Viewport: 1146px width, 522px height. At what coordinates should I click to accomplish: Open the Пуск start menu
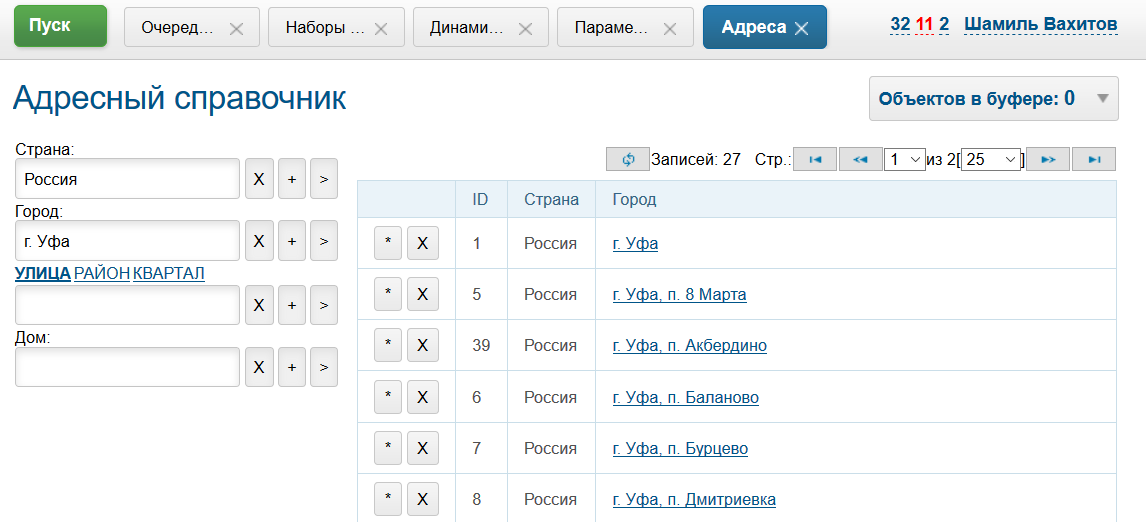[x=60, y=26]
